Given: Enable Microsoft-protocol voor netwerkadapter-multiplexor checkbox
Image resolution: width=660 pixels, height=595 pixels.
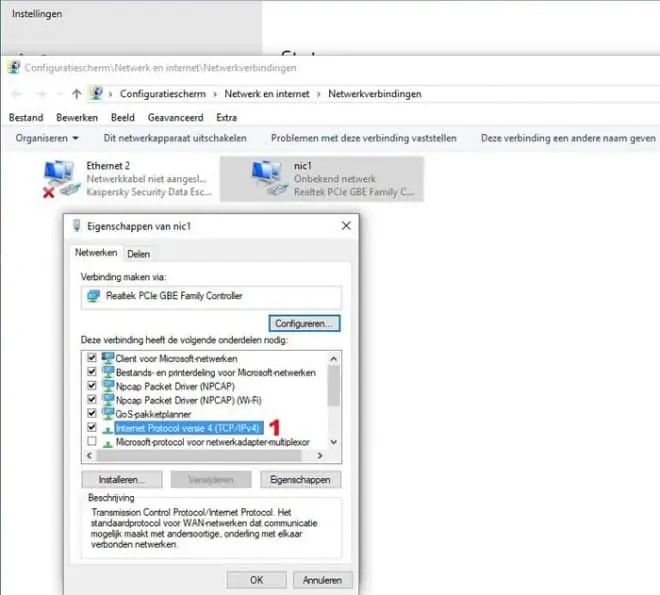Looking at the screenshot, I should click(92, 441).
